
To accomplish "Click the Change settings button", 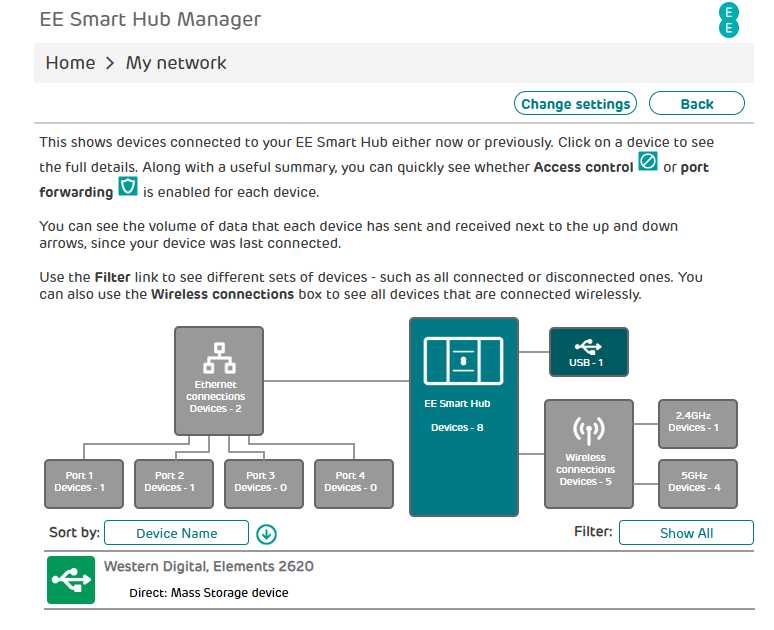I will [x=575, y=103].
